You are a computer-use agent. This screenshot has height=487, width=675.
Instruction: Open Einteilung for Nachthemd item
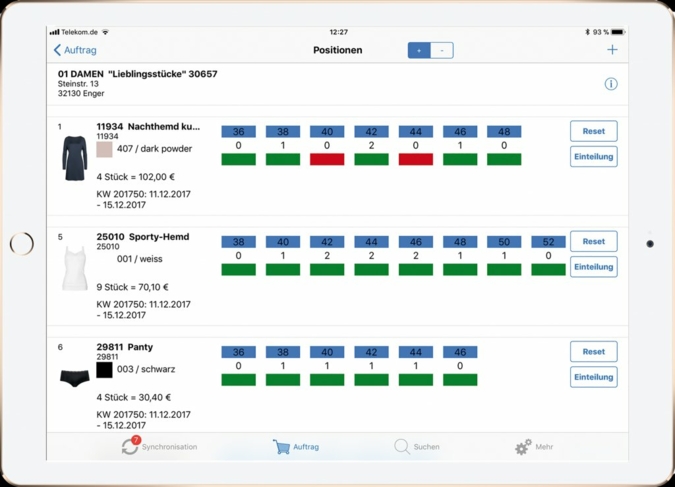(x=593, y=157)
